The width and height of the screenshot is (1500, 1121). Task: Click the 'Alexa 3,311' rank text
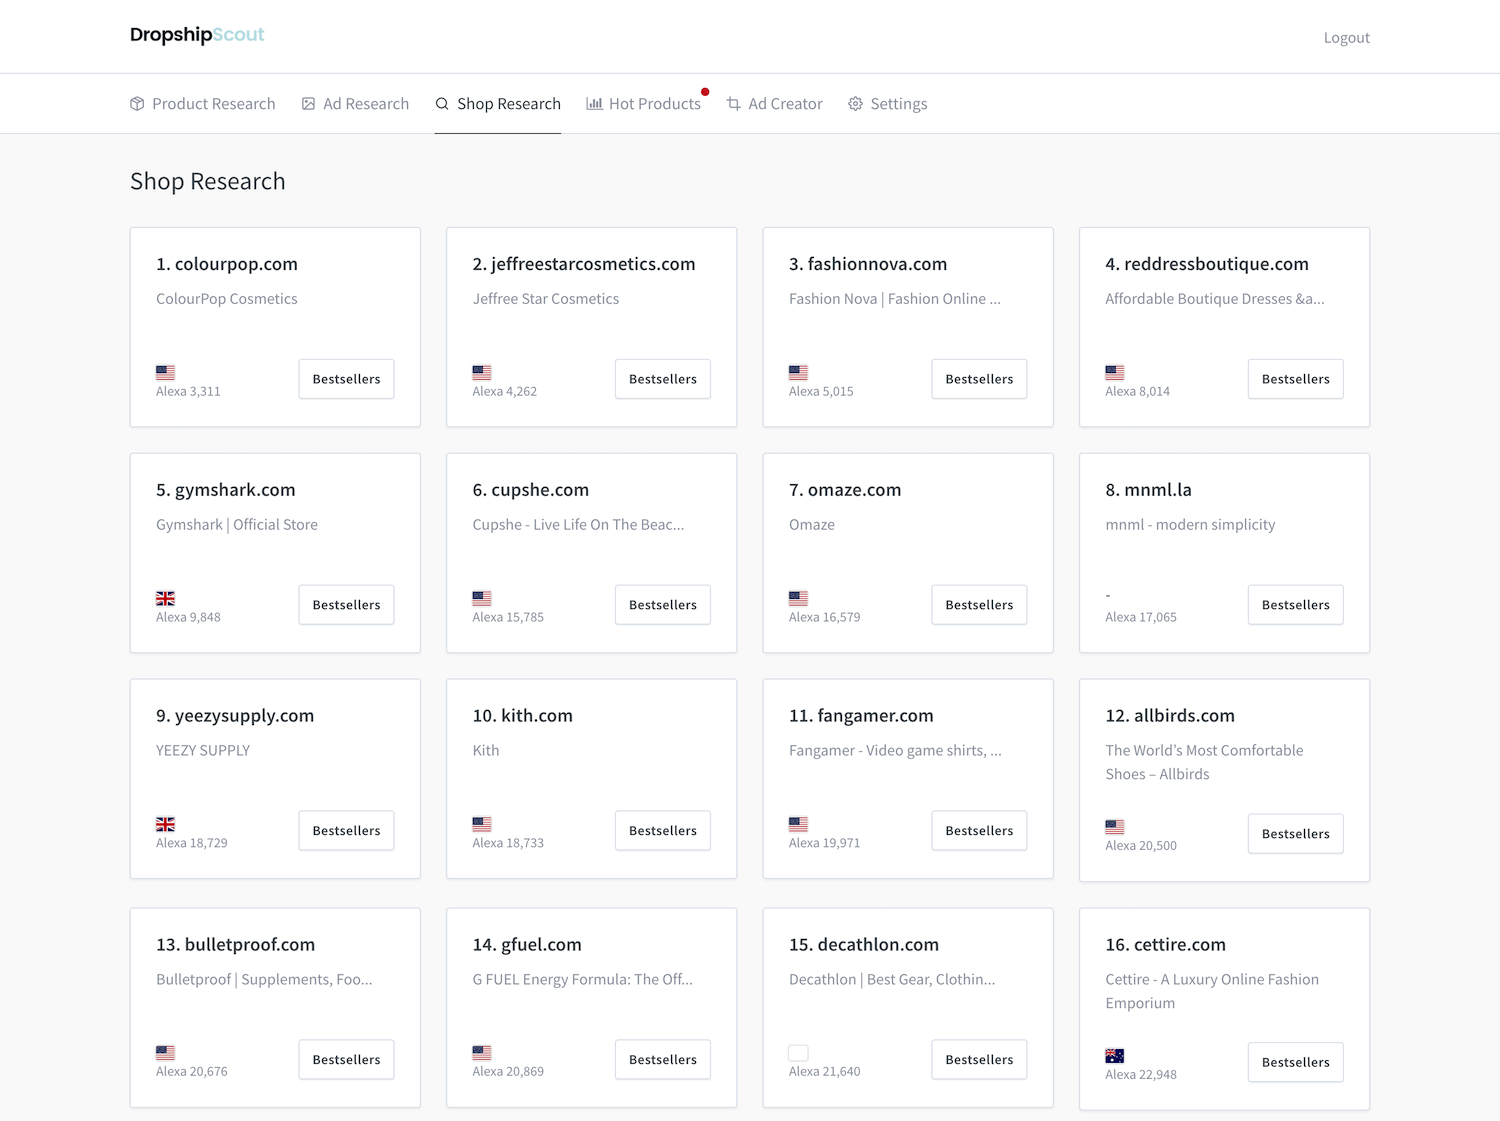click(188, 392)
